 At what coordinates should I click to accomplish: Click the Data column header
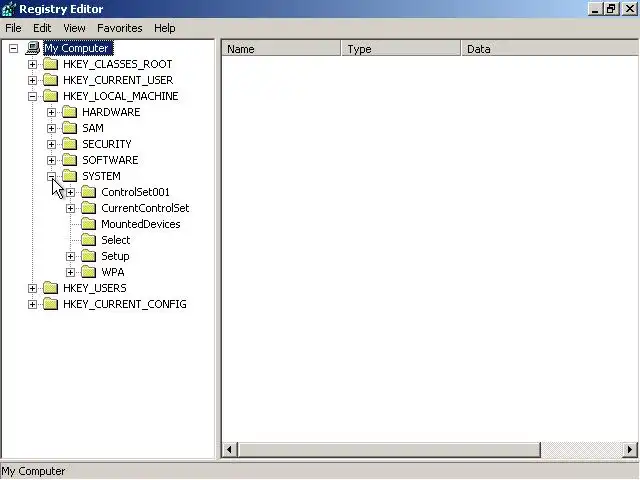point(550,49)
